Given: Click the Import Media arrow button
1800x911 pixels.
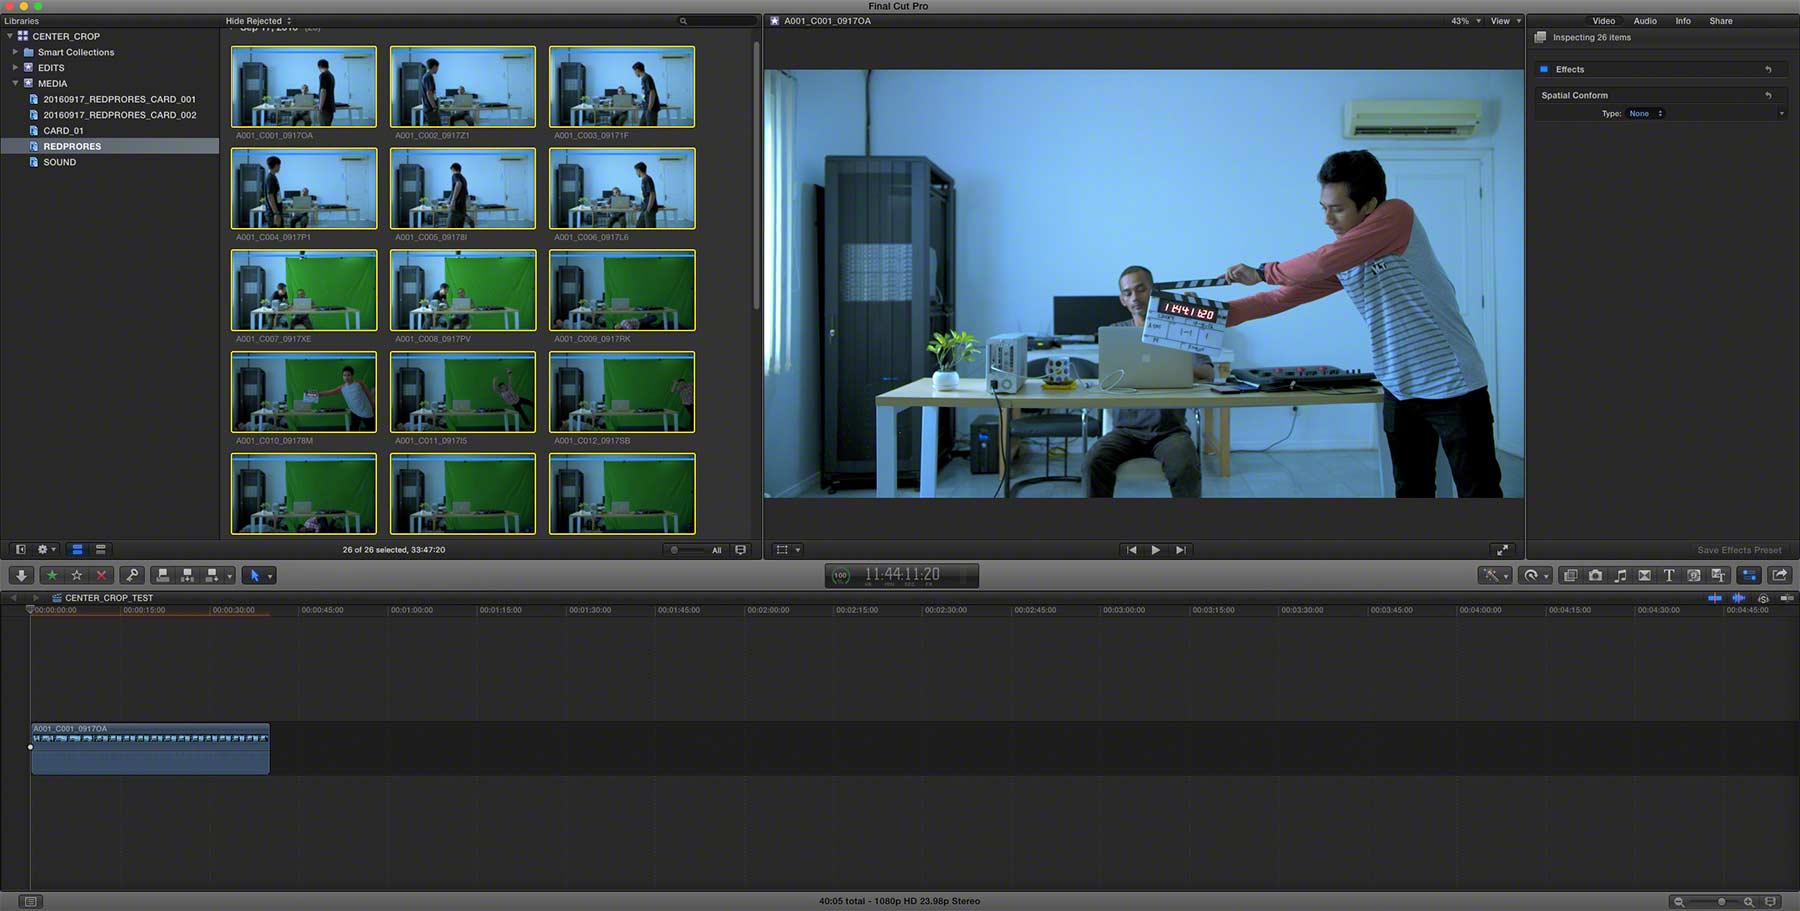Looking at the screenshot, I should tap(21, 575).
